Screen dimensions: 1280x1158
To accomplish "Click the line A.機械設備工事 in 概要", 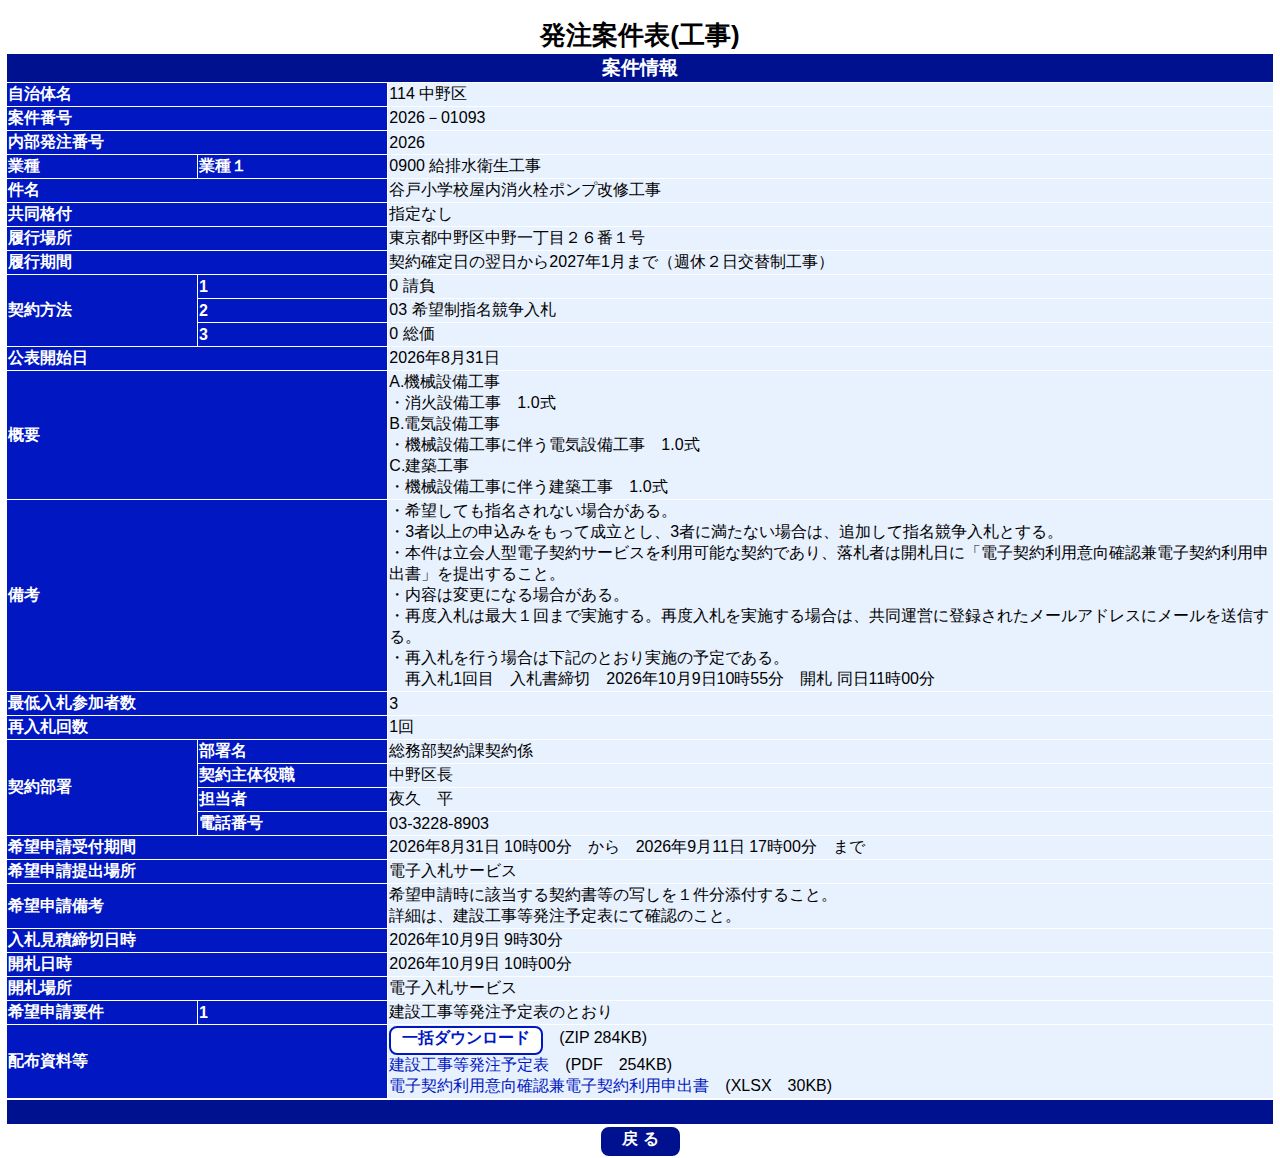I will 444,382.
